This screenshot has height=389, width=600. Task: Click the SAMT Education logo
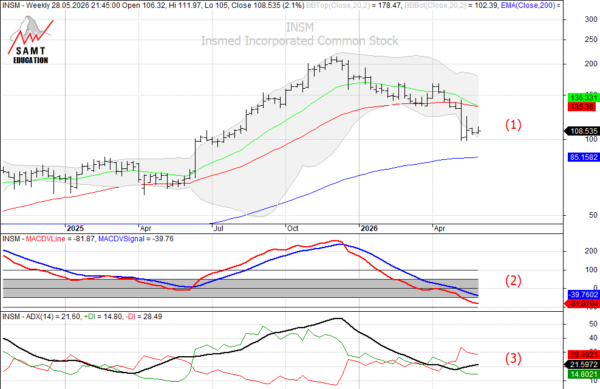click(x=31, y=40)
